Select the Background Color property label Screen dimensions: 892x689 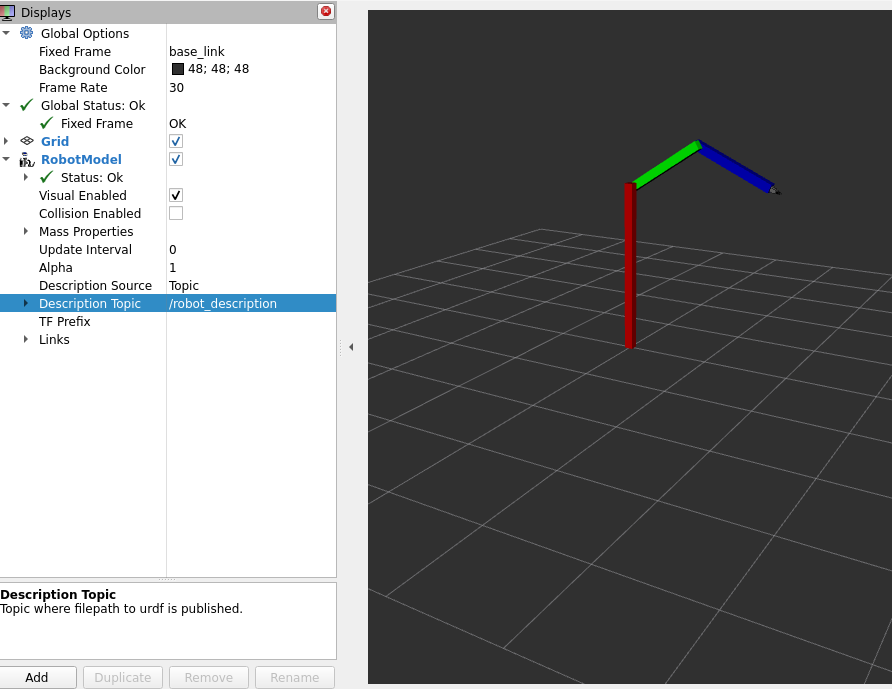pyautogui.click(x=92, y=69)
